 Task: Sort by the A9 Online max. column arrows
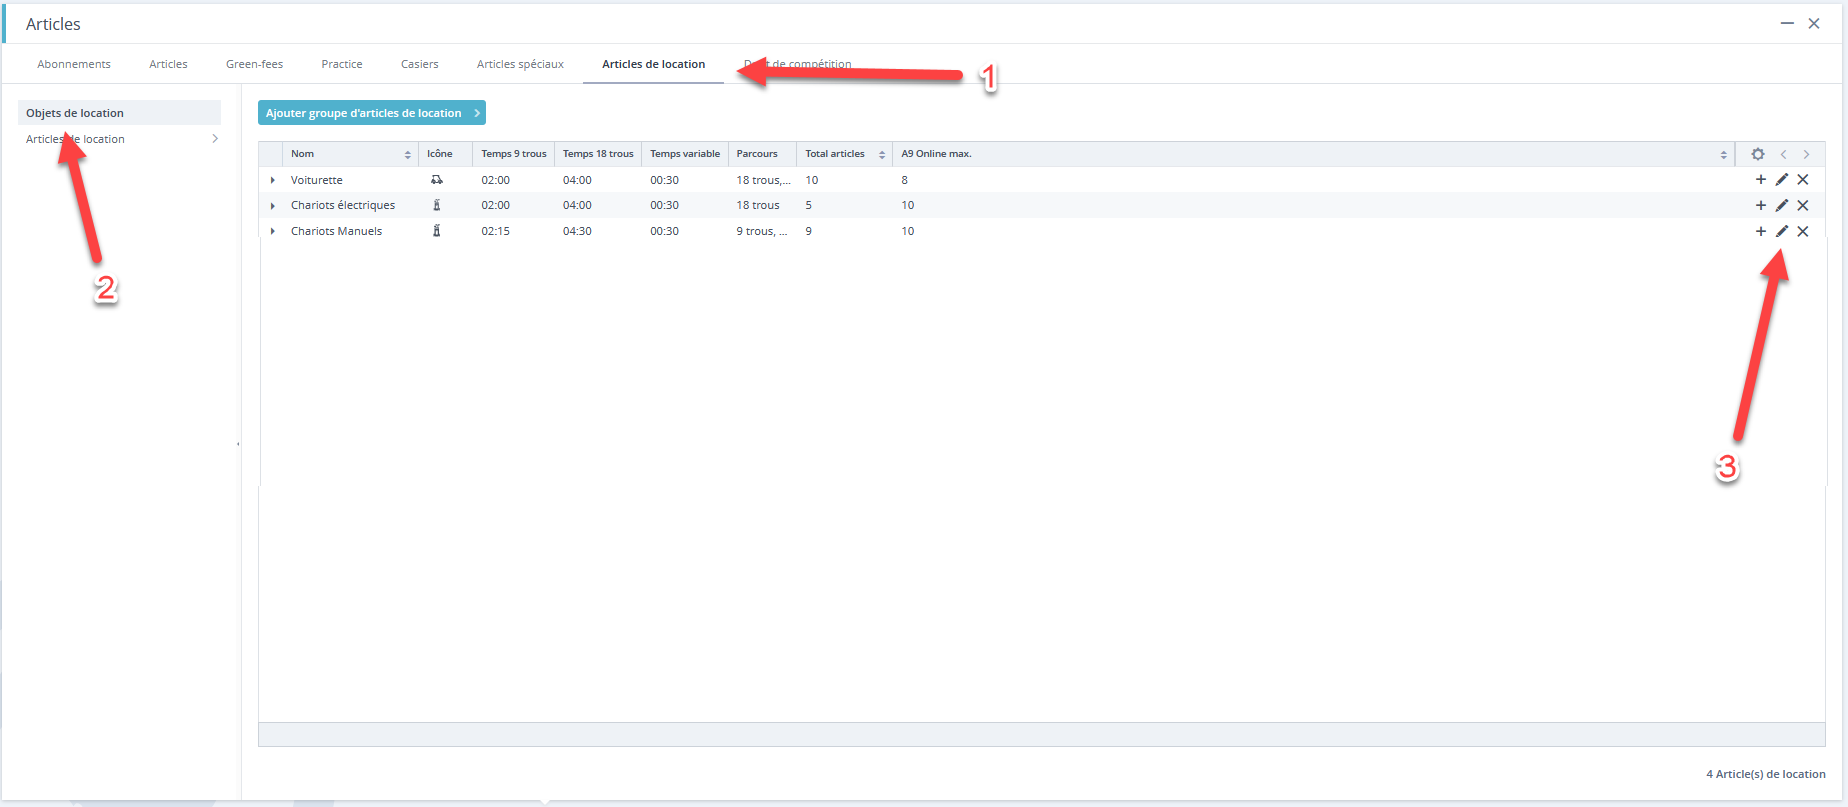[x=1724, y=154]
